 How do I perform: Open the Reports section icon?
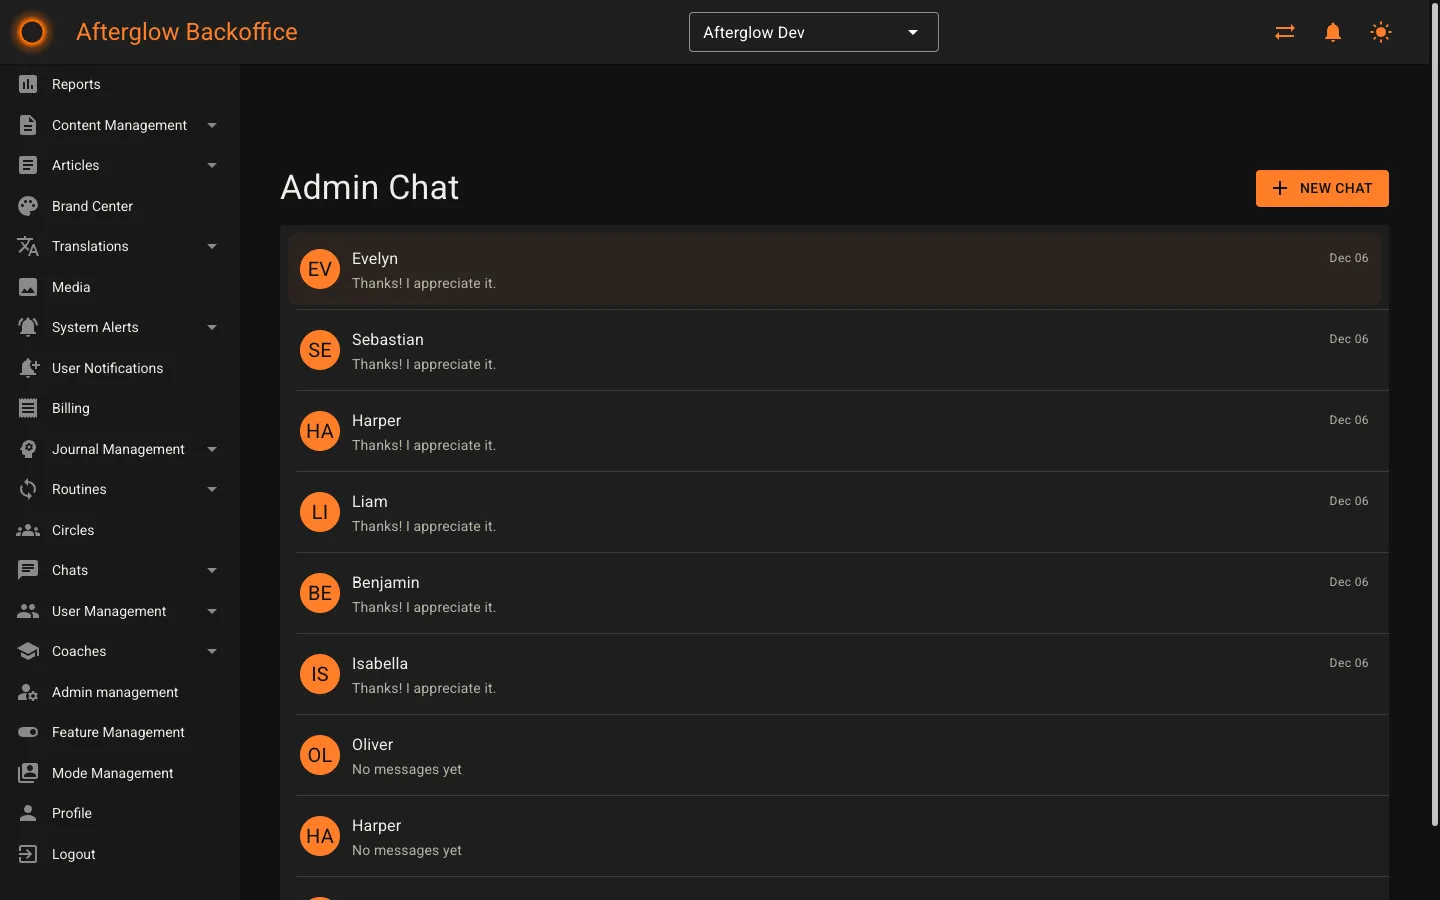(29, 84)
